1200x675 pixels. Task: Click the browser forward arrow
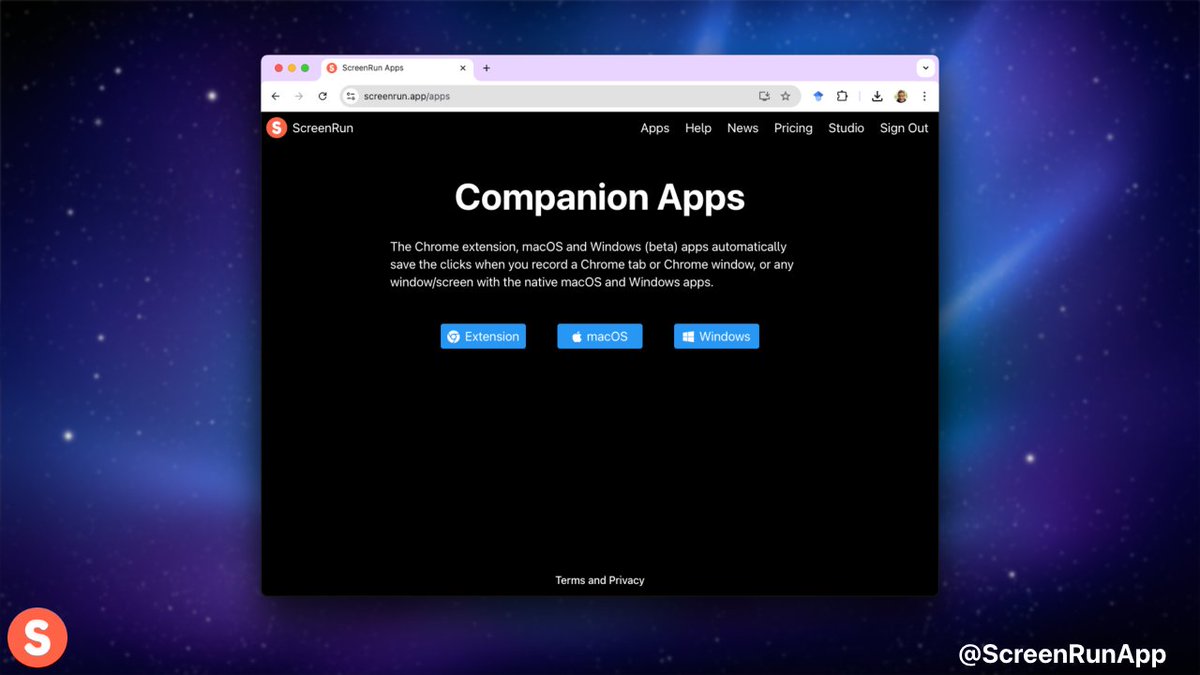click(299, 96)
